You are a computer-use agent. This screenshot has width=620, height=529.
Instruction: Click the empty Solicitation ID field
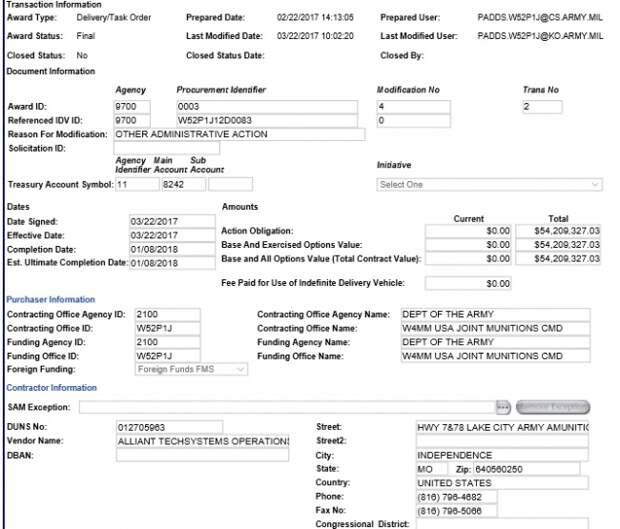(166, 148)
